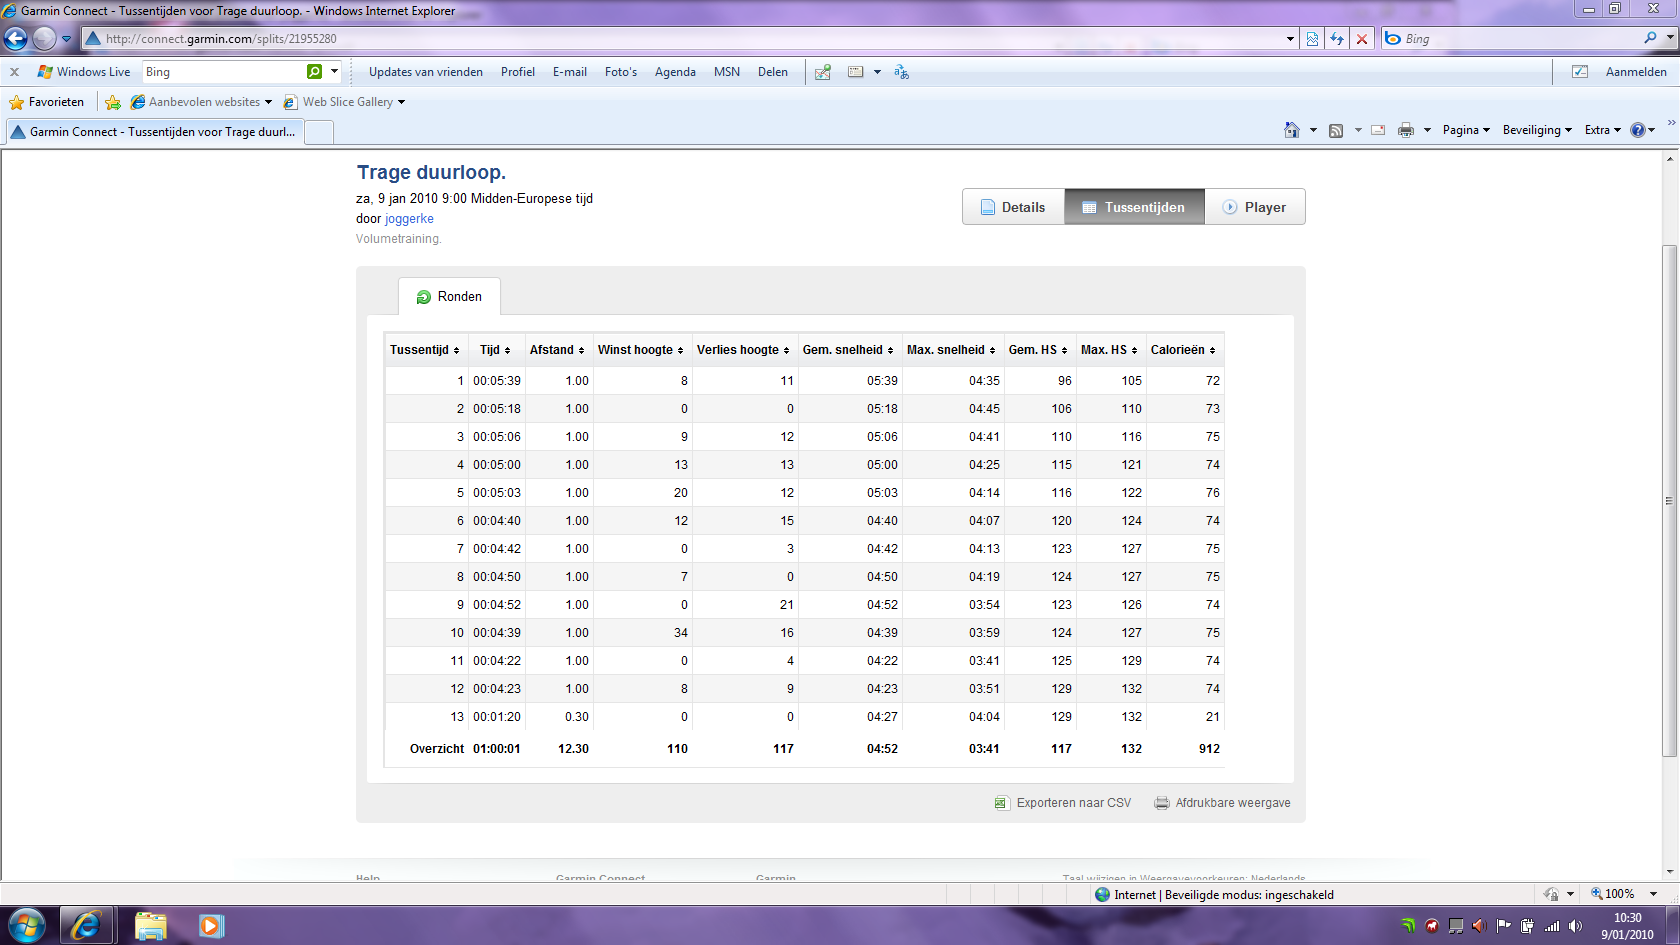Click the Windows Live Bing input field

click(x=224, y=72)
